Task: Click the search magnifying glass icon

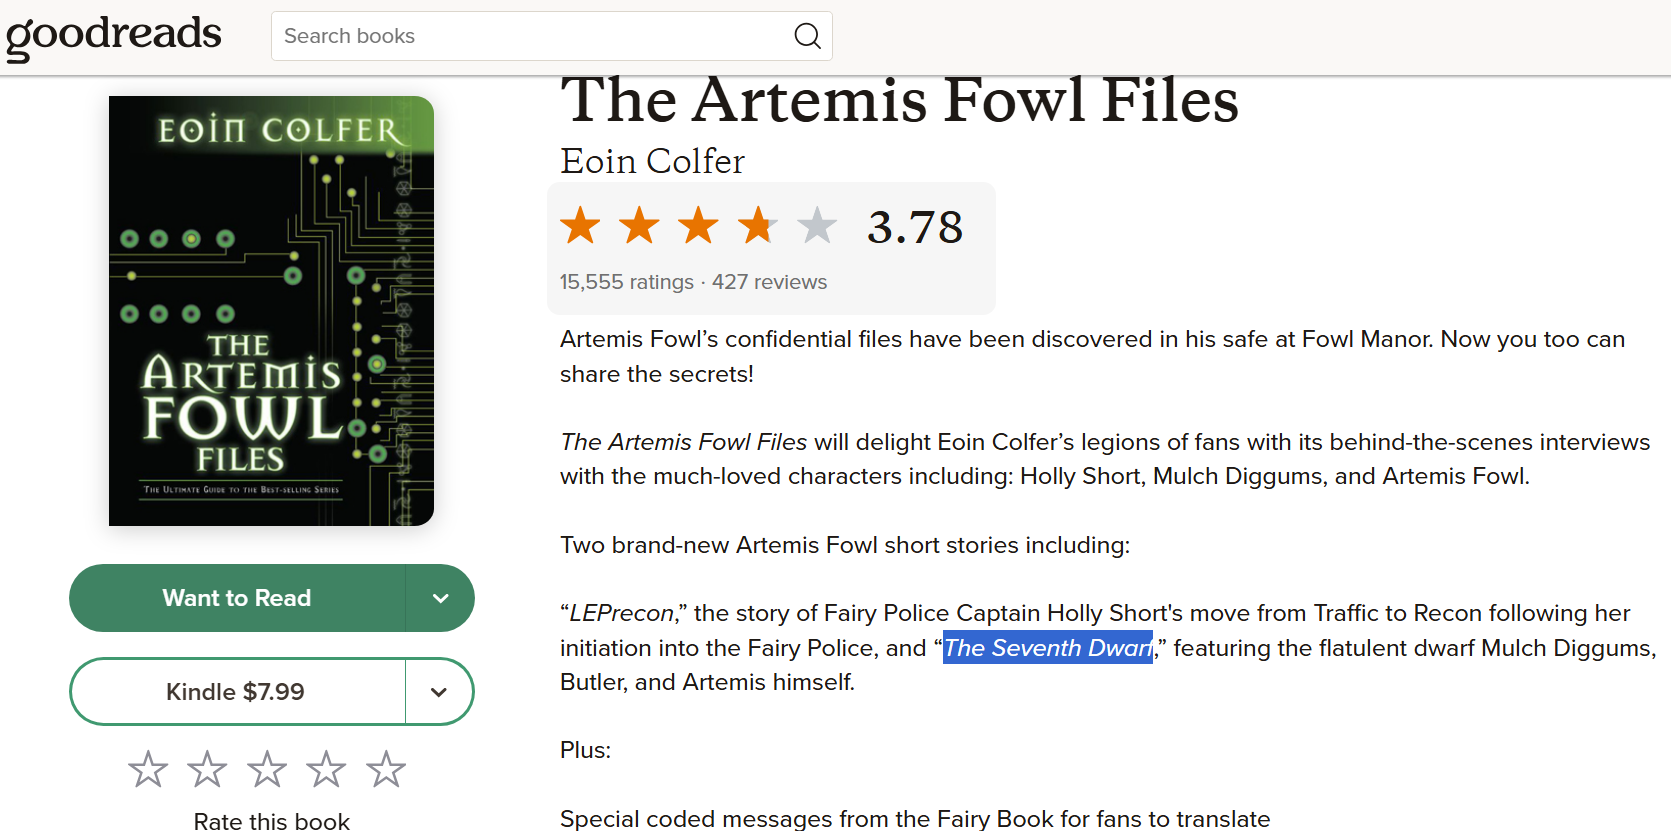Action: (807, 36)
